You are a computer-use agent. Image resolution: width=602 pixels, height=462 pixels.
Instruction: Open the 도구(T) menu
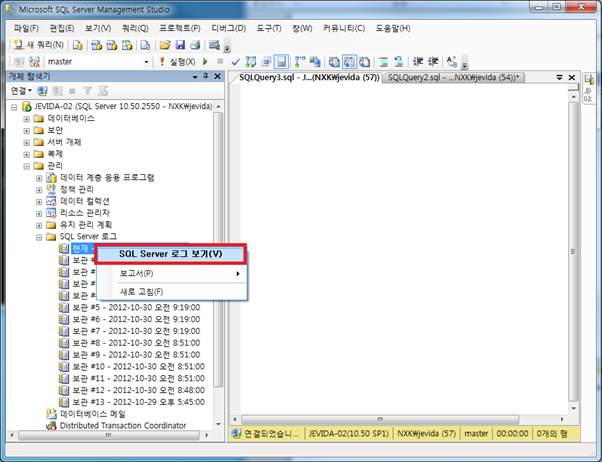point(269,28)
